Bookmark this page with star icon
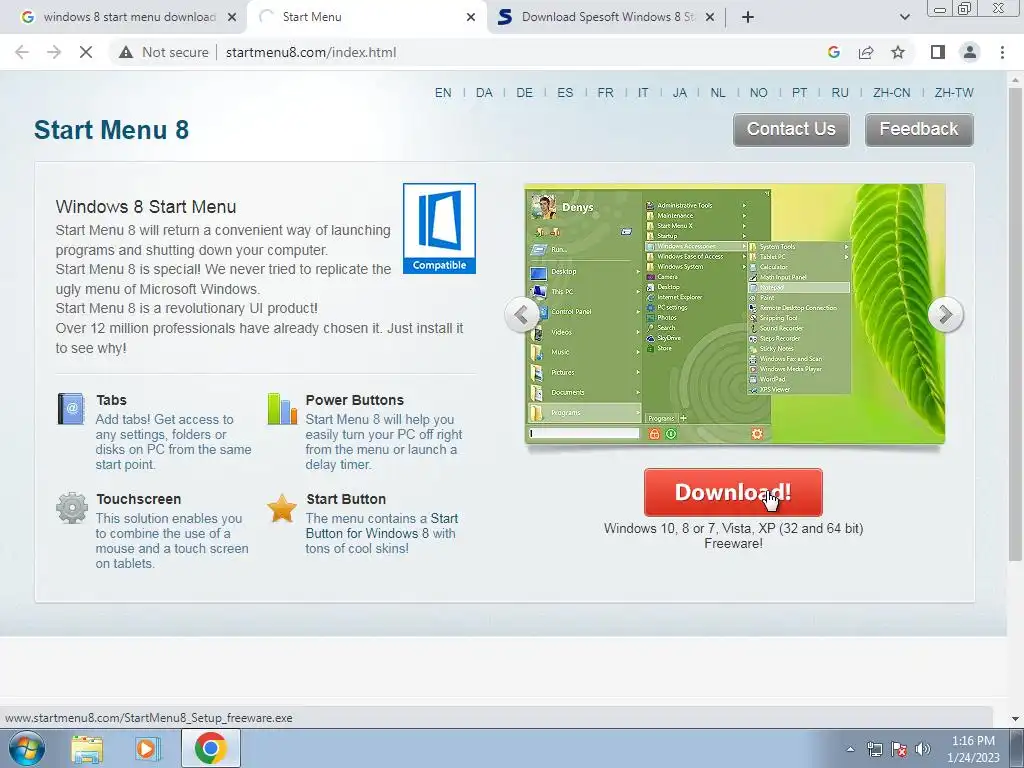Image resolution: width=1024 pixels, height=768 pixels. click(898, 52)
